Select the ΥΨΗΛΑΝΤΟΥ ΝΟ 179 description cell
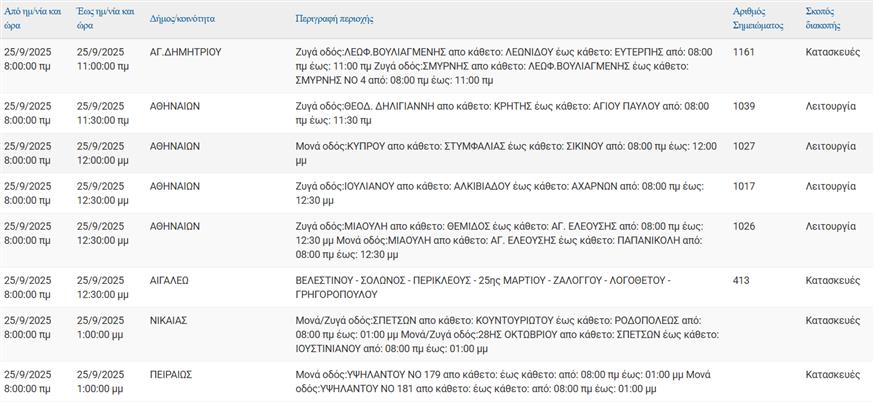874x410 pixels. coord(503,381)
